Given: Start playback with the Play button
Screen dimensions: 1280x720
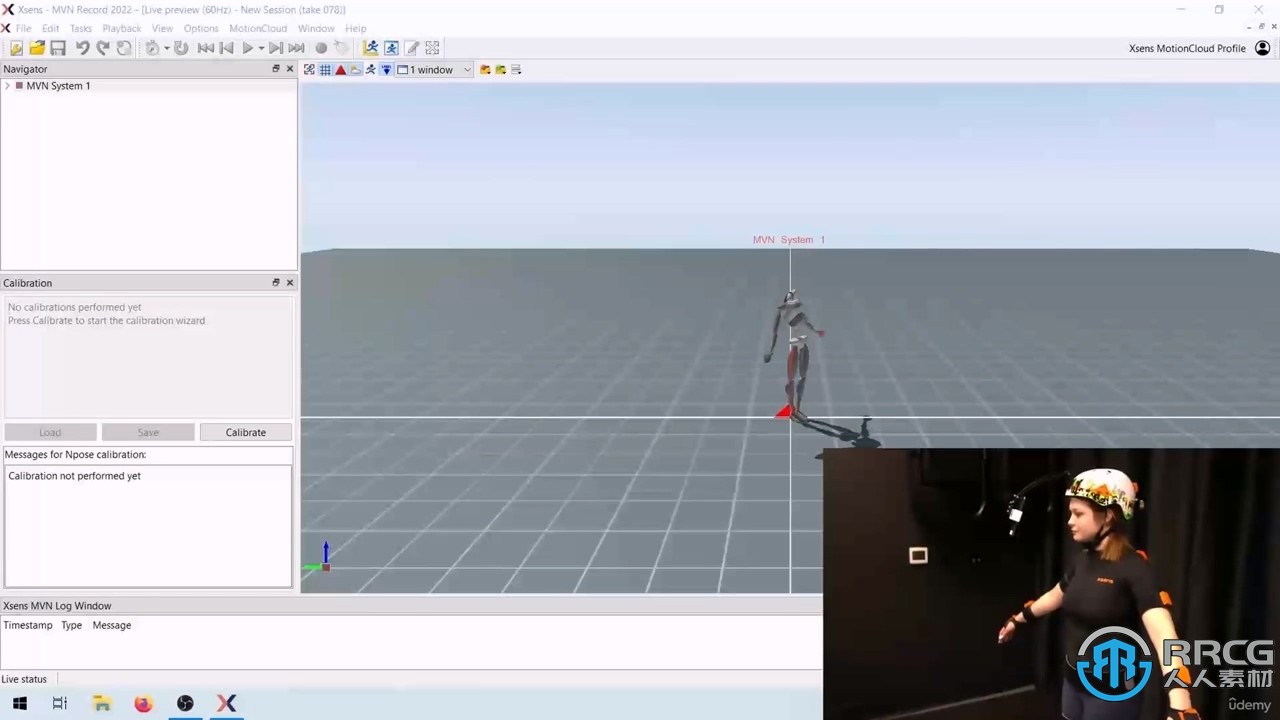Looking at the screenshot, I should pyautogui.click(x=248, y=48).
